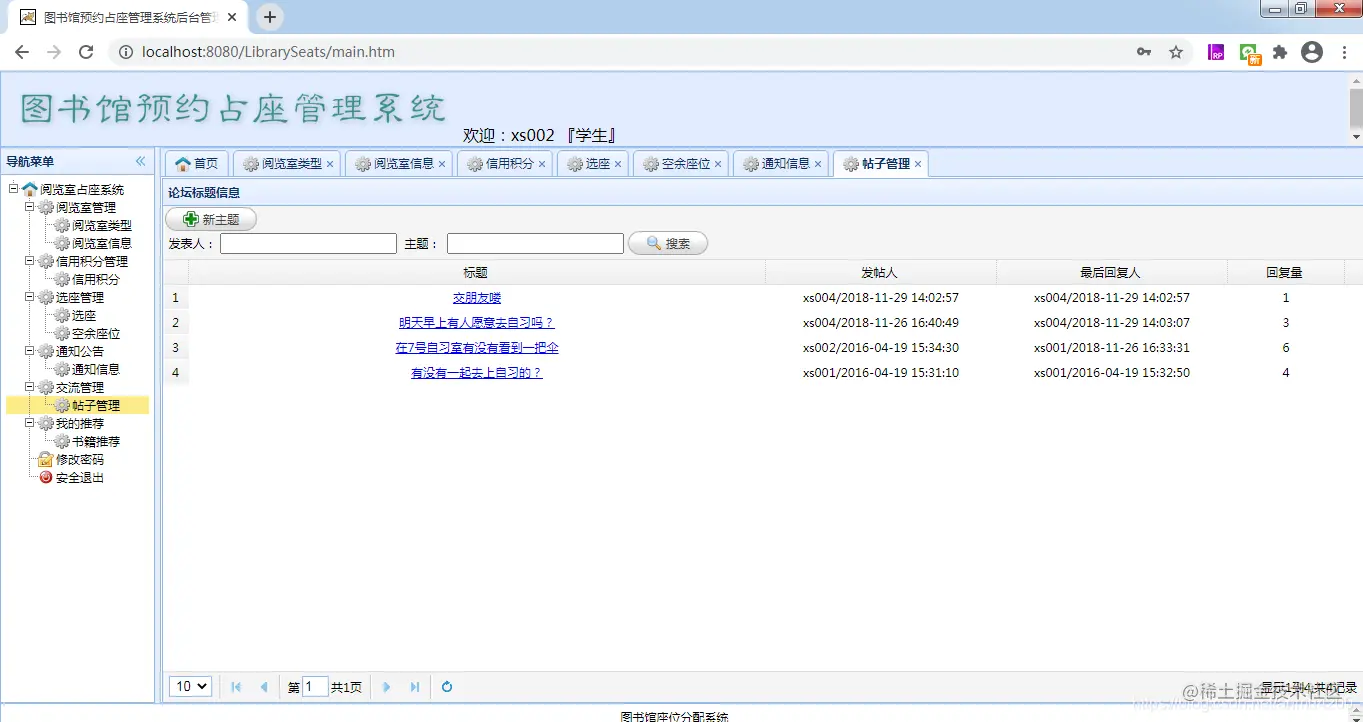This screenshot has width=1363, height=722.
Task: Focus the 发表人 input field
Action: click(x=308, y=244)
